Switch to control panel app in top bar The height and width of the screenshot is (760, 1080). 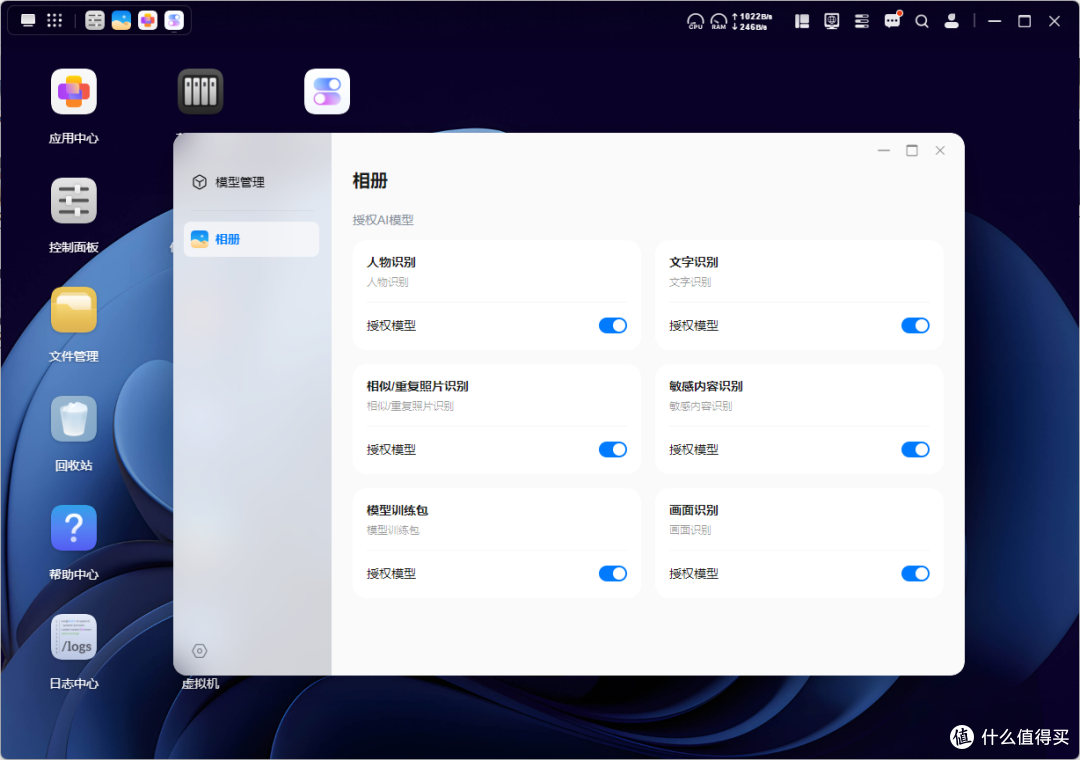click(95, 21)
